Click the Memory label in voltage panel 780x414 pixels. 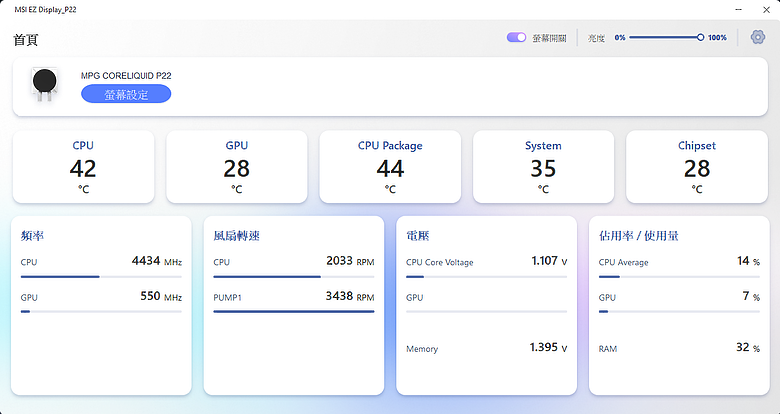click(x=422, y=349)
